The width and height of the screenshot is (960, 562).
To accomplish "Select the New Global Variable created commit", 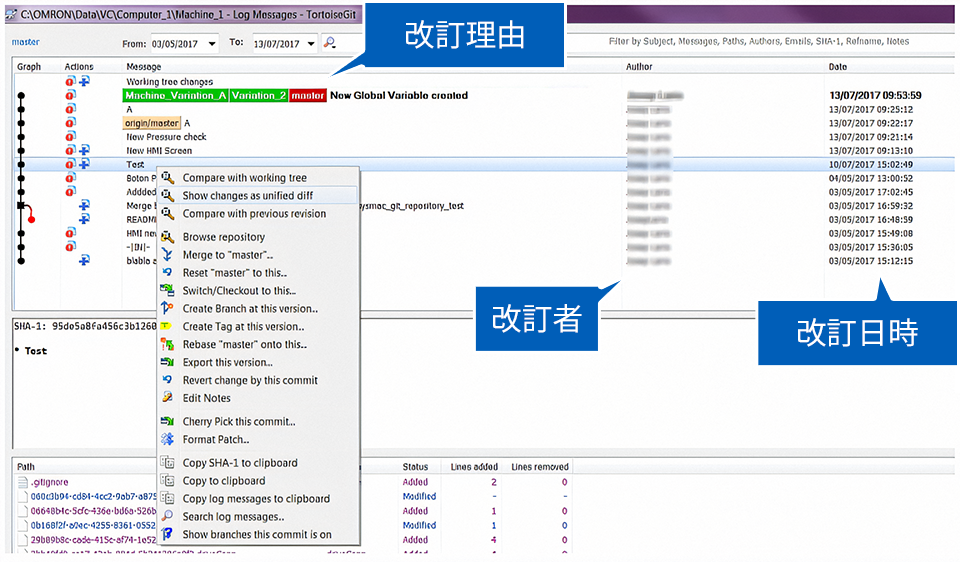I will (484, 96).
